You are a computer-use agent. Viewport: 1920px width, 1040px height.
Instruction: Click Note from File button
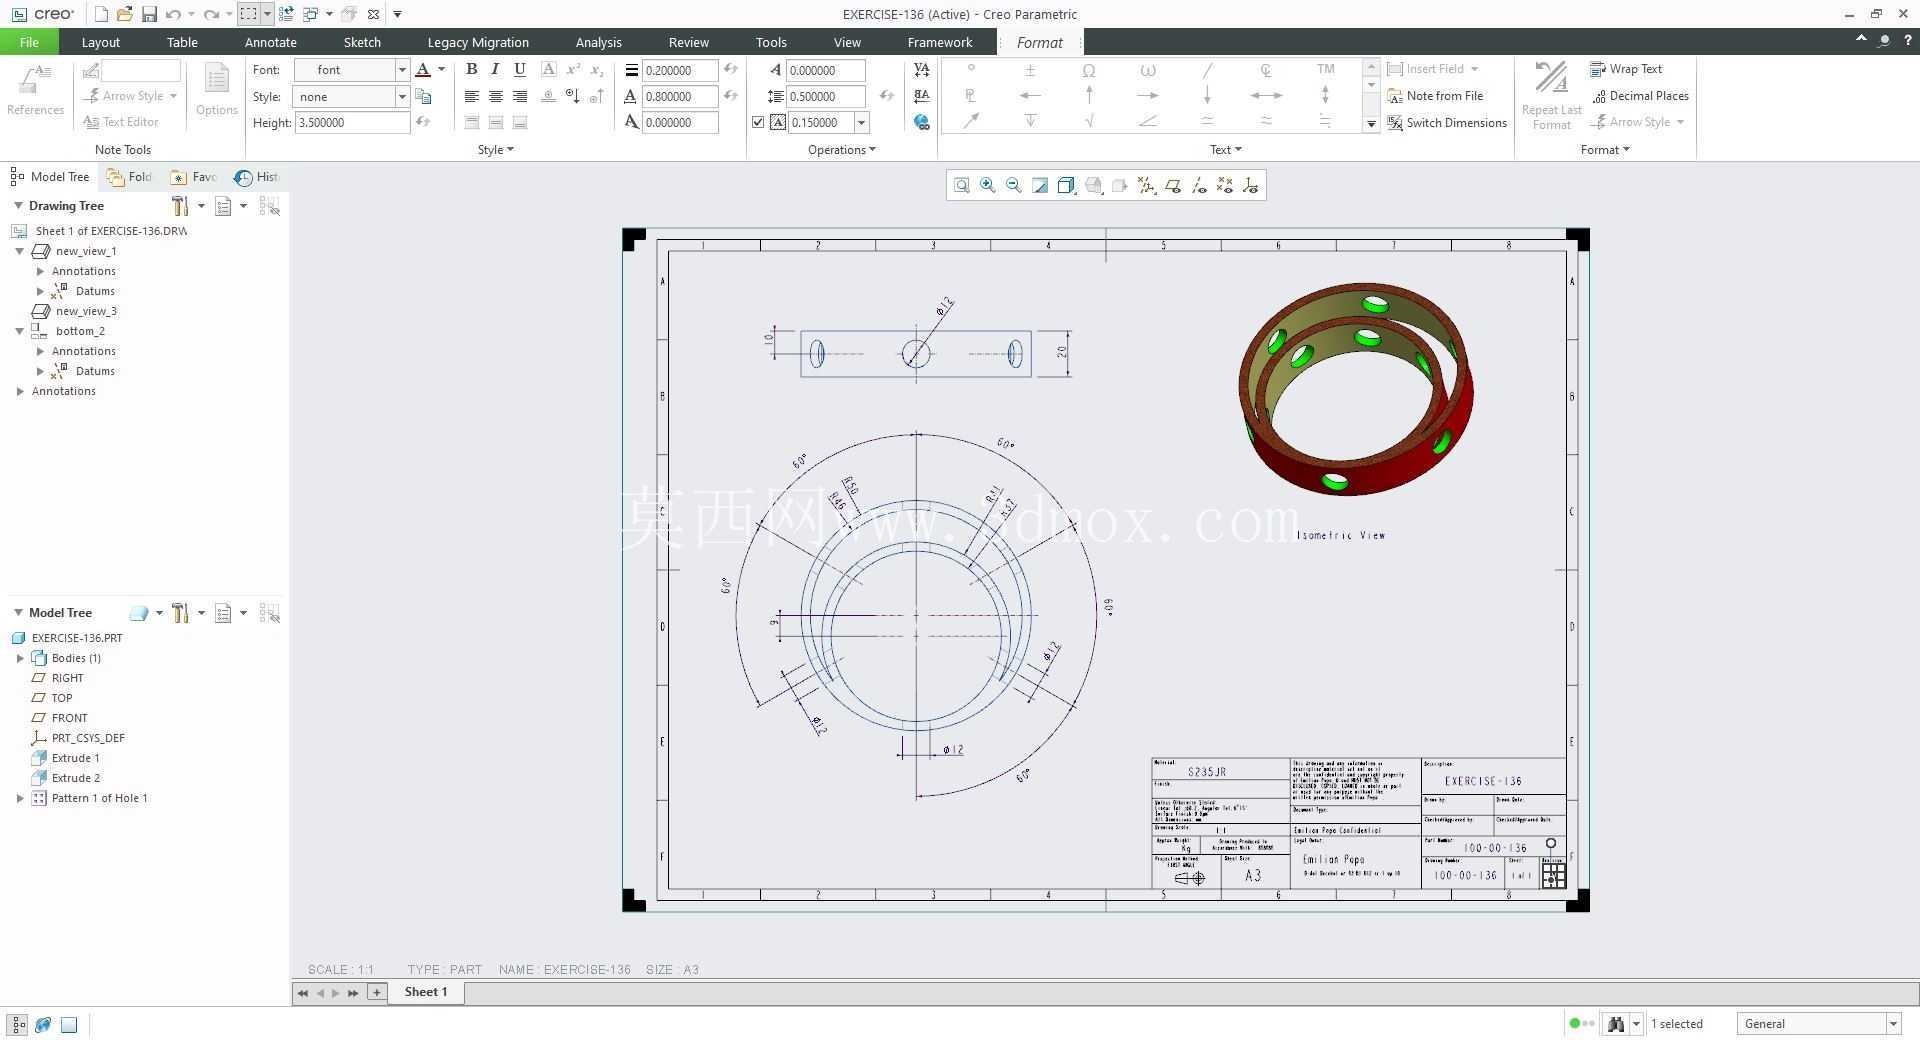pyautogui.click(x=1435, y=96)
